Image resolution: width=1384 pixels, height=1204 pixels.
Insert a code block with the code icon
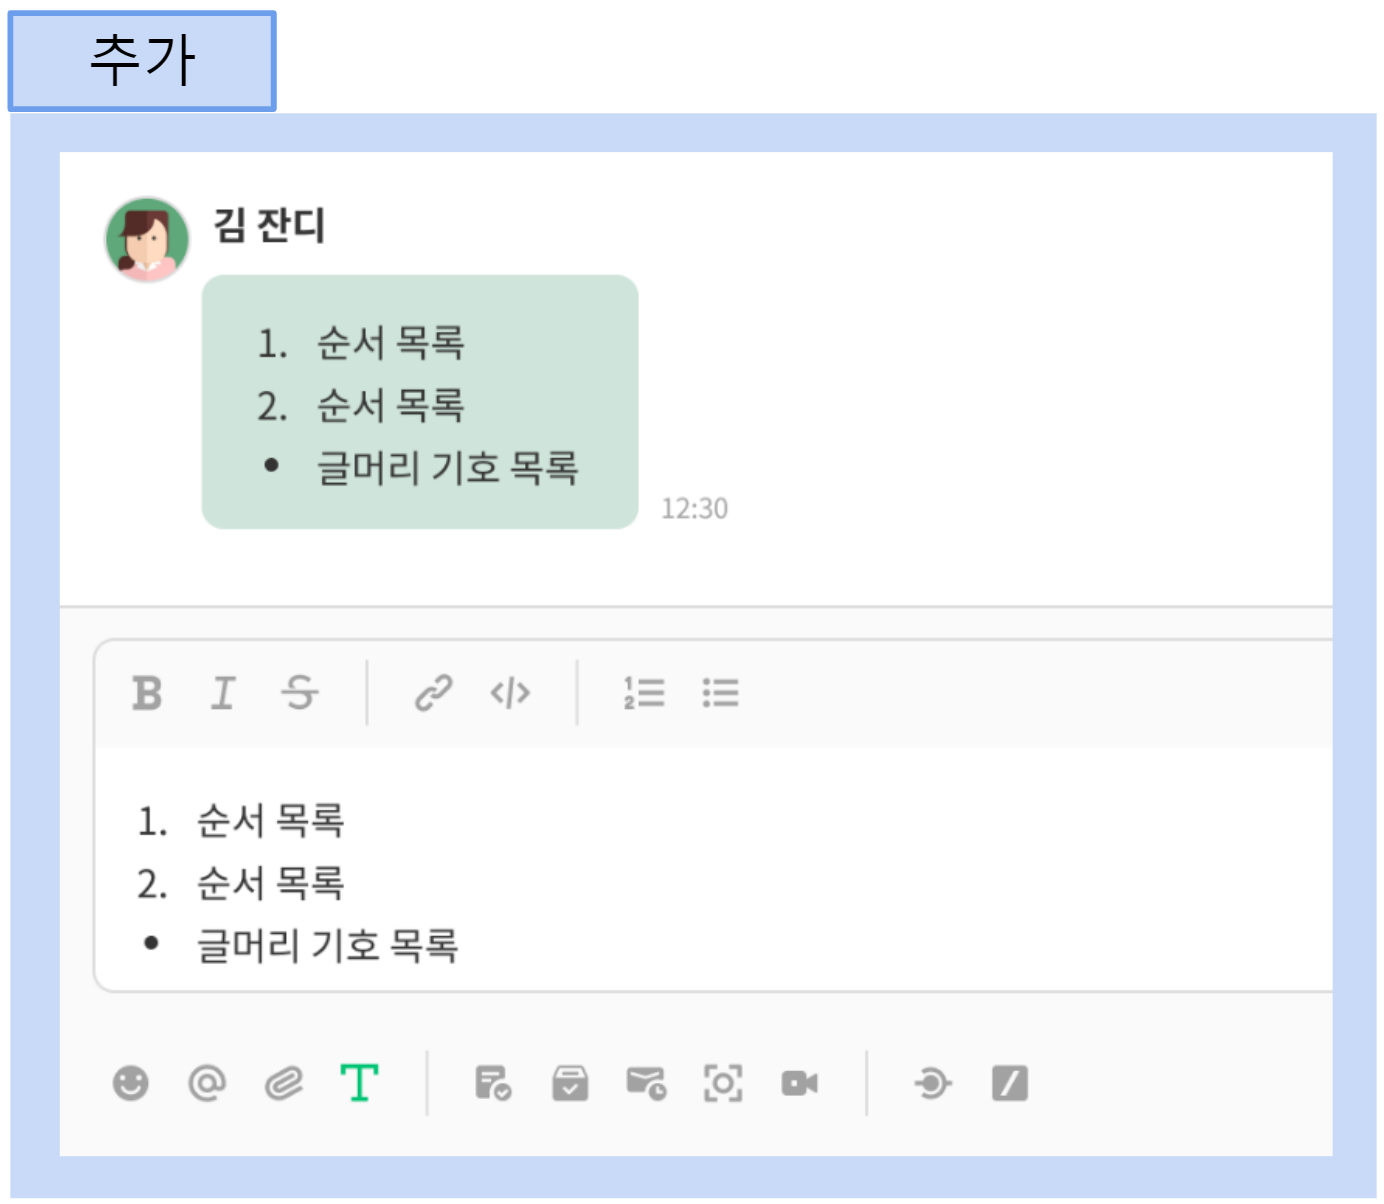tap(510, 693)
